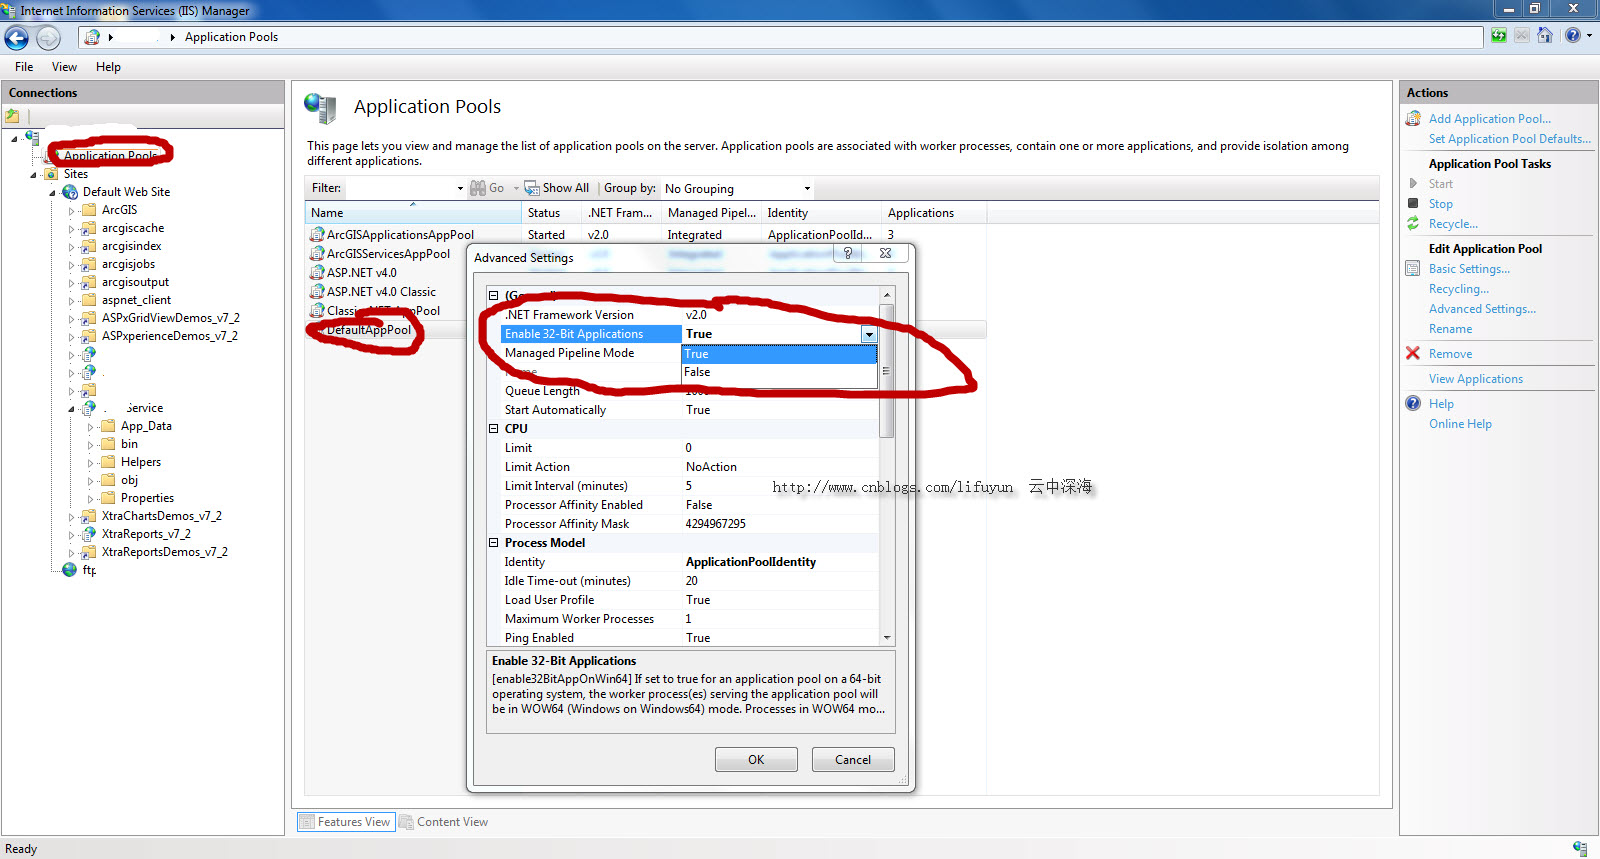Screen dimensions: 1600x859
Task: Click the red Remove X icon
Action: pos(1413,353)
